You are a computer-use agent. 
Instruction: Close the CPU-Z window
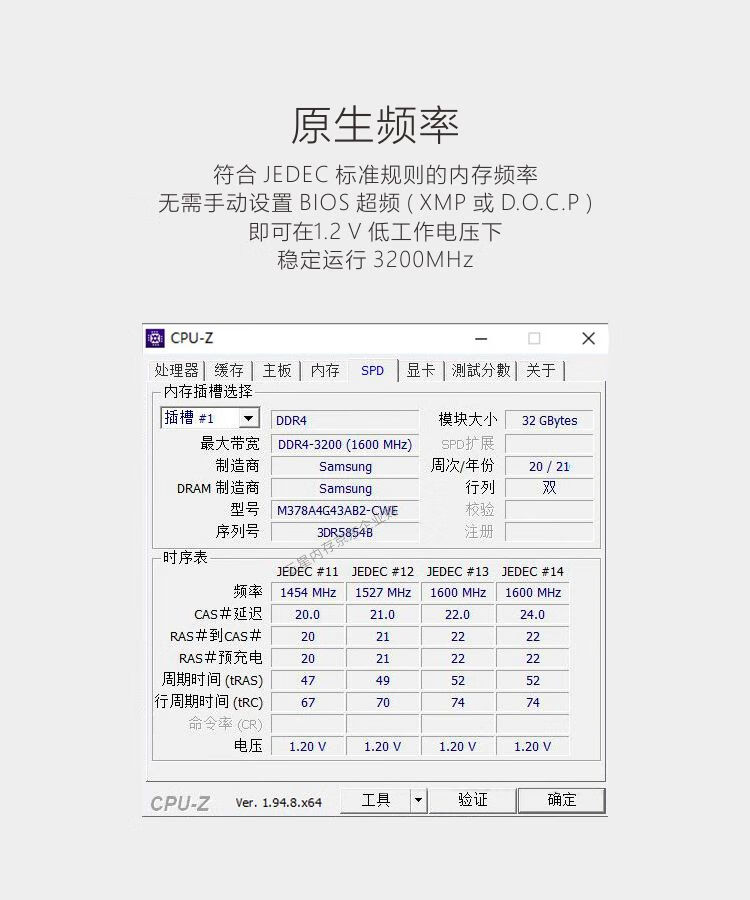(588, 339)
